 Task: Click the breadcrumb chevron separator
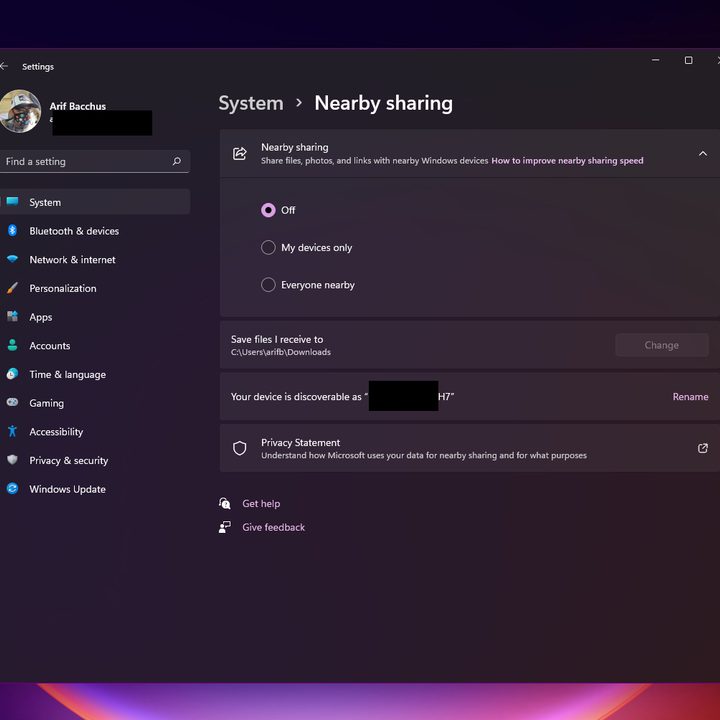(x=299, y=102)
